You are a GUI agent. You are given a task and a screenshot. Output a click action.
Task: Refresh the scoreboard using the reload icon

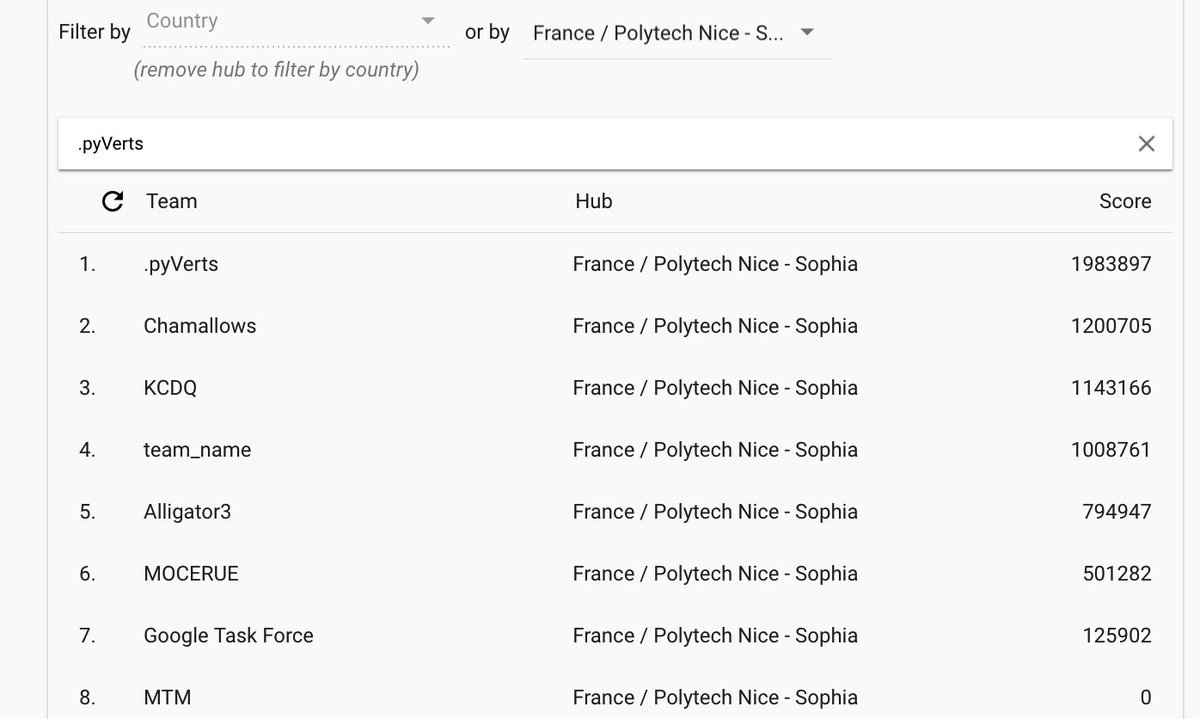[113, 202]
